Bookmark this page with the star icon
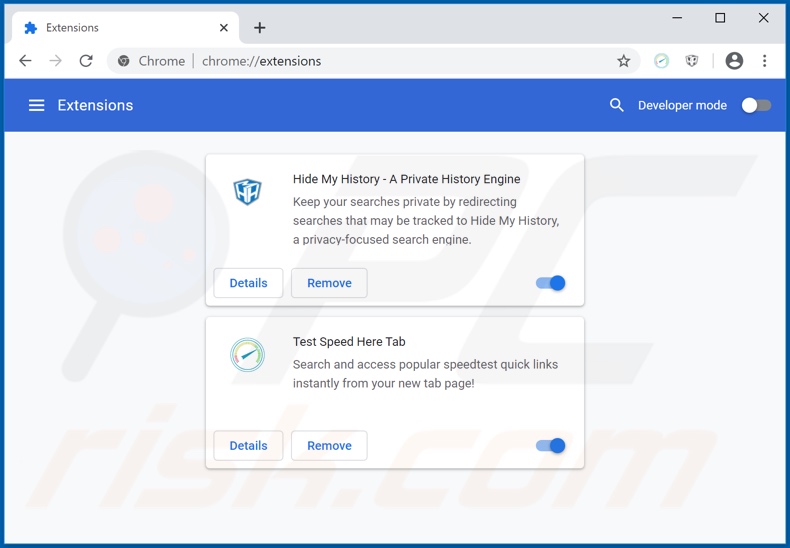Screen dimensions: 790x548 click(x=624, y=61)
